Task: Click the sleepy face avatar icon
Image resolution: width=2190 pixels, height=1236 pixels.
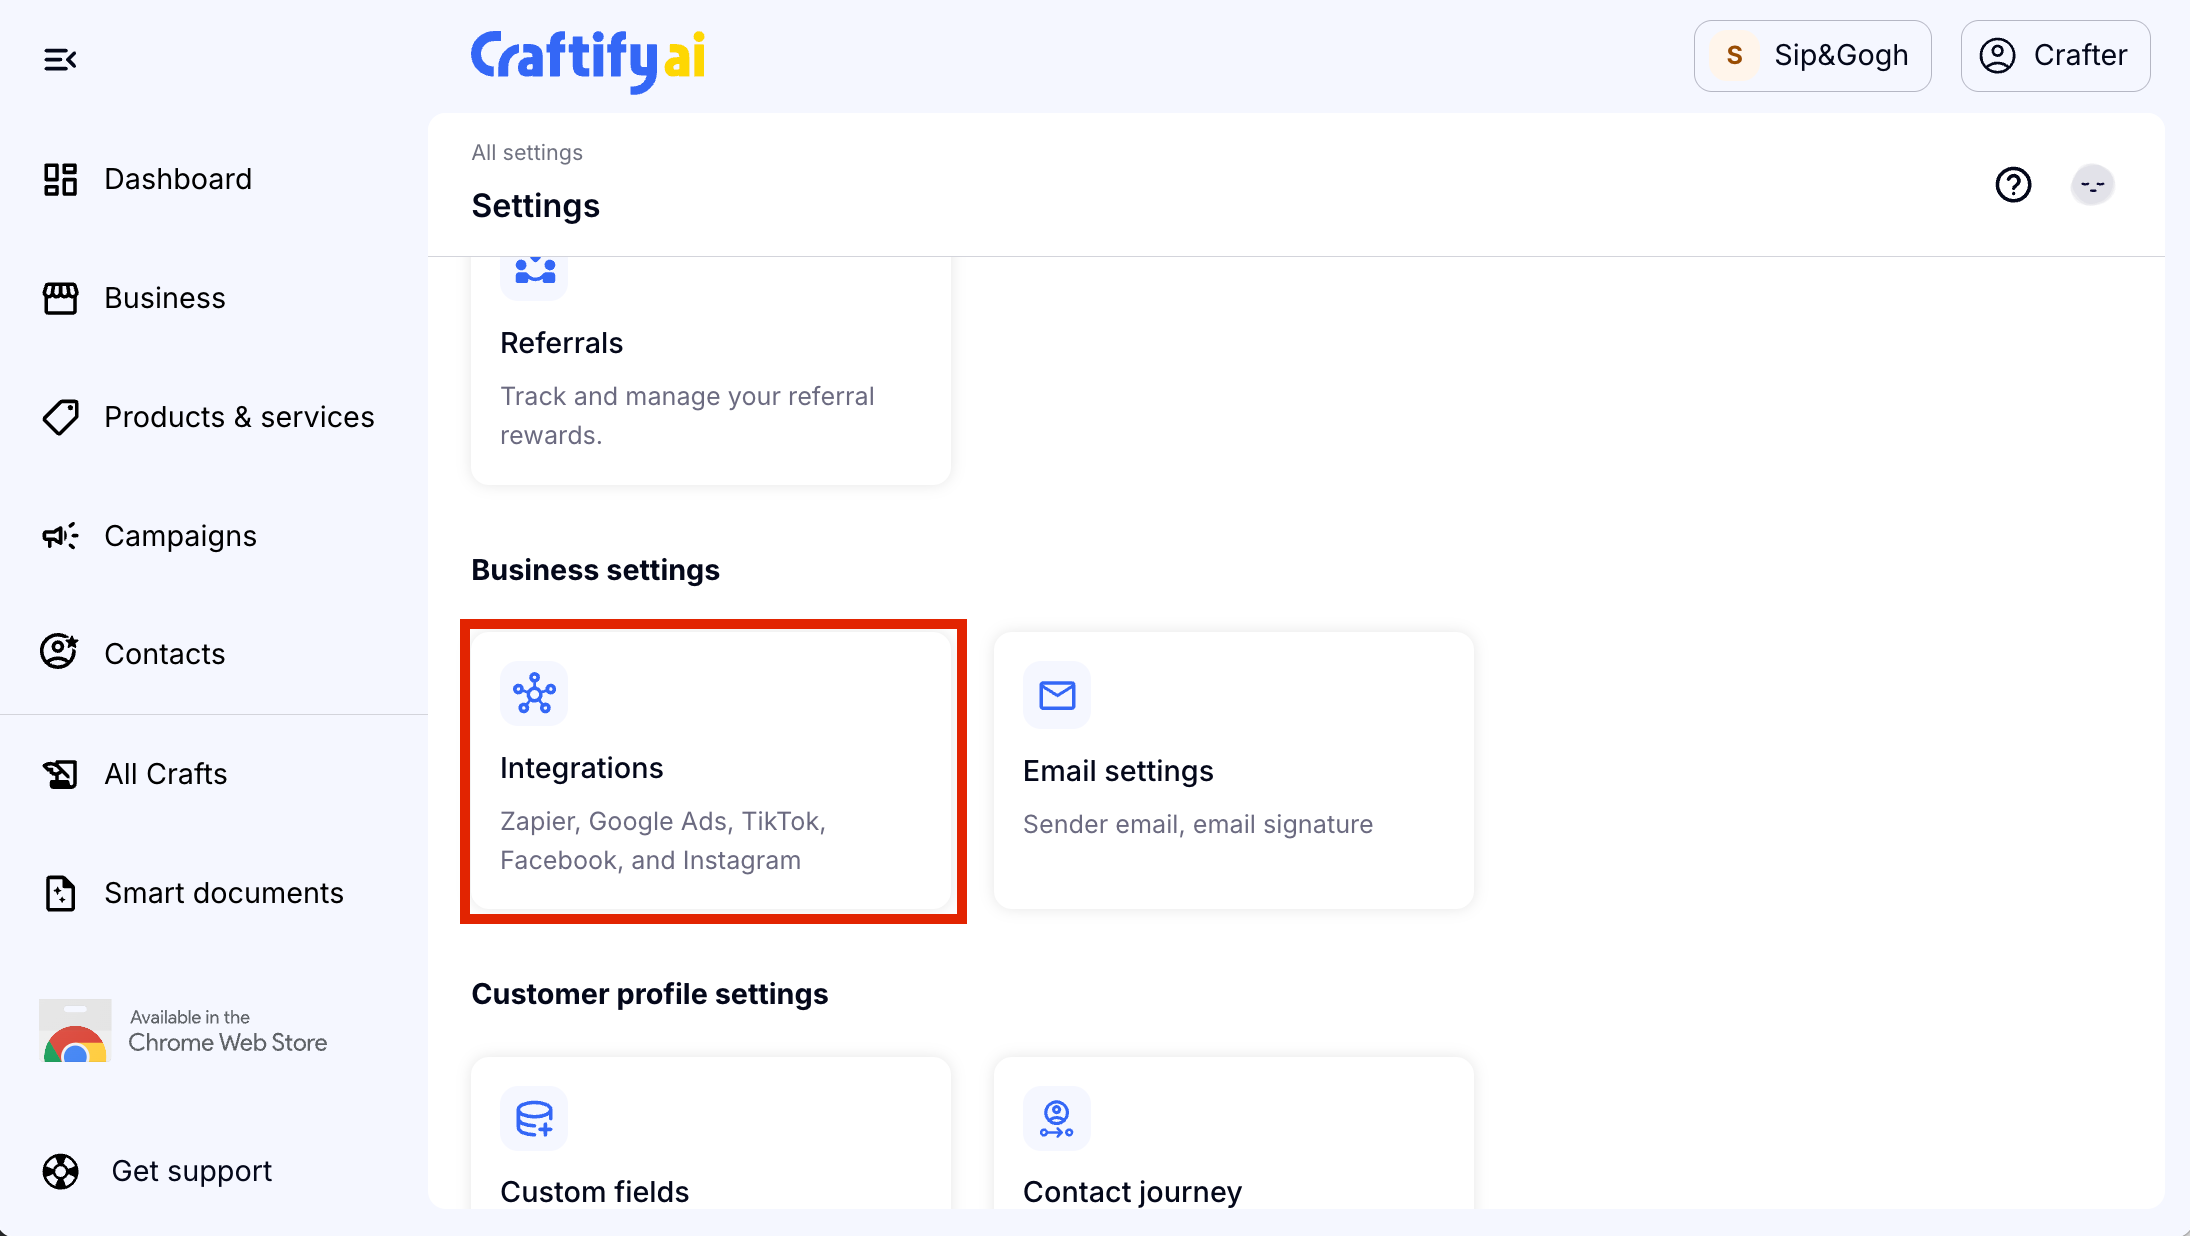Action: click(2092, 185)
